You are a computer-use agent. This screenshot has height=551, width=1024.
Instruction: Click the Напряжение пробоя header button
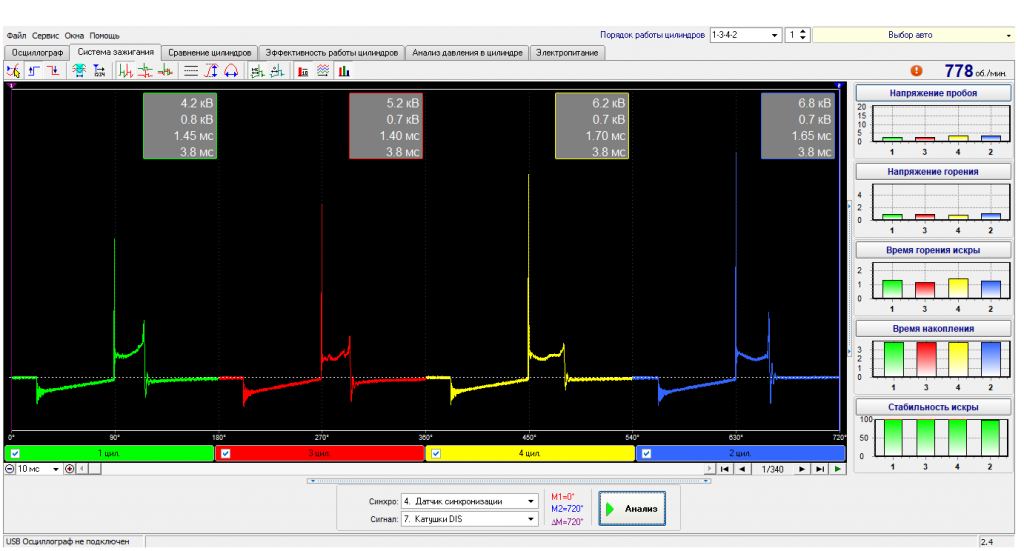tap(933, 93)
